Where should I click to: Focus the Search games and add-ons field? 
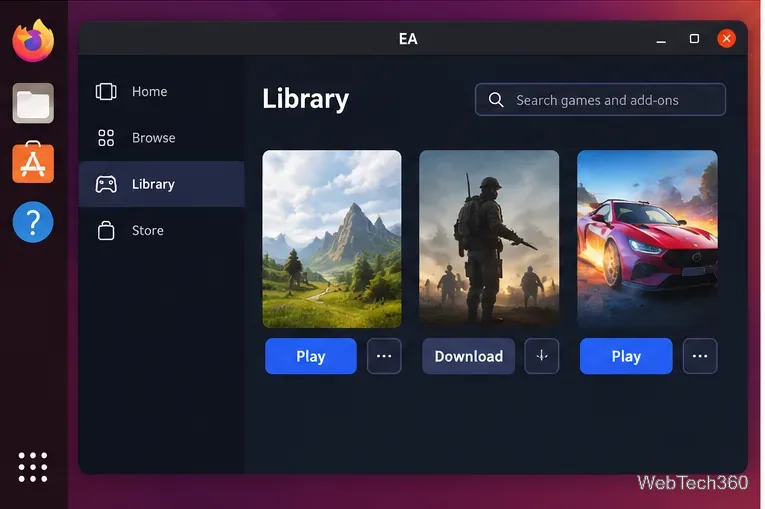[x=600, y=100]
